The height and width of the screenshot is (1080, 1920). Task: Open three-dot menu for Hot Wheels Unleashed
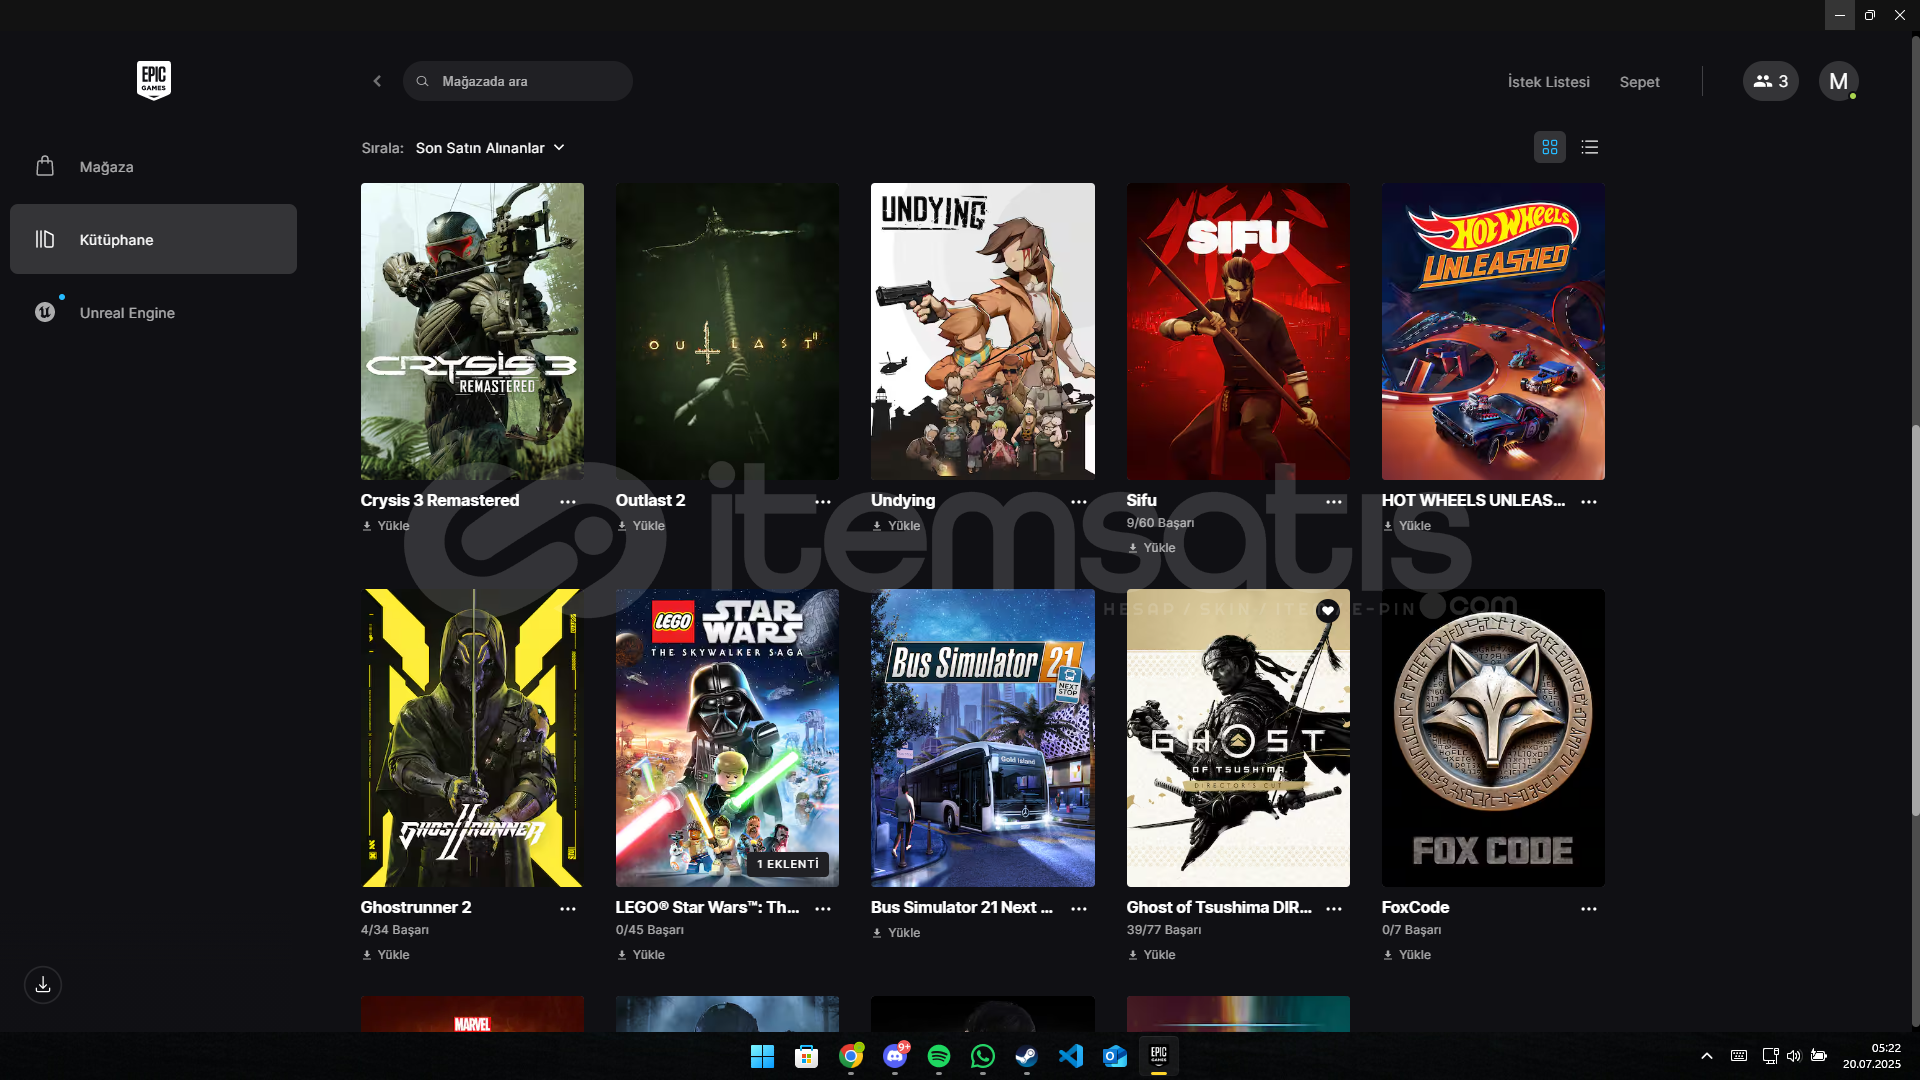pyautogui.click(x=1589, y=502)
